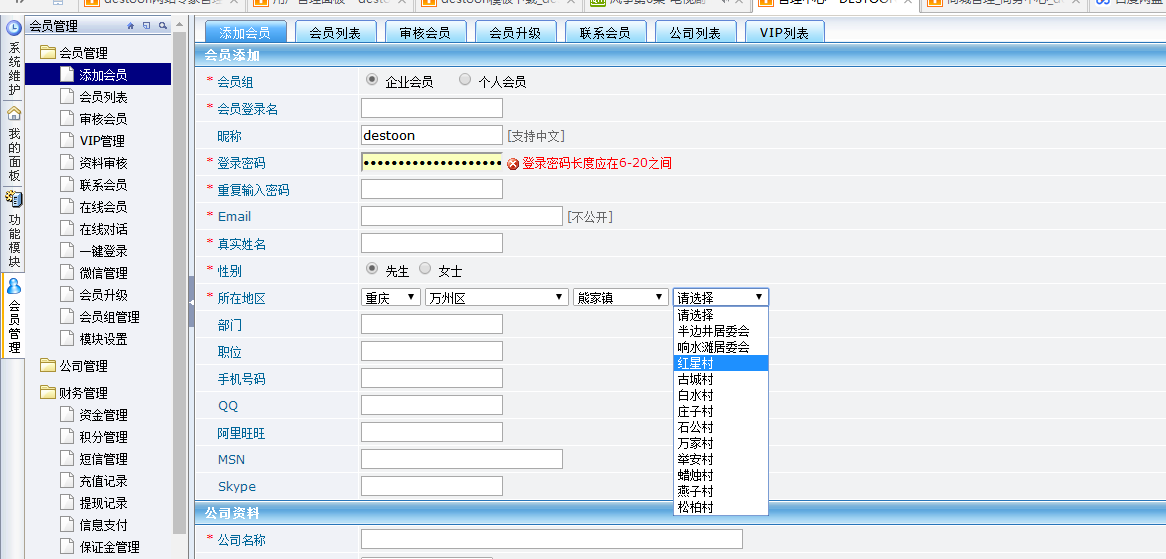Viewport: 1166px width, 559px height.
Task: Click the search icon in sidebar header
Action: coord(163,26)
